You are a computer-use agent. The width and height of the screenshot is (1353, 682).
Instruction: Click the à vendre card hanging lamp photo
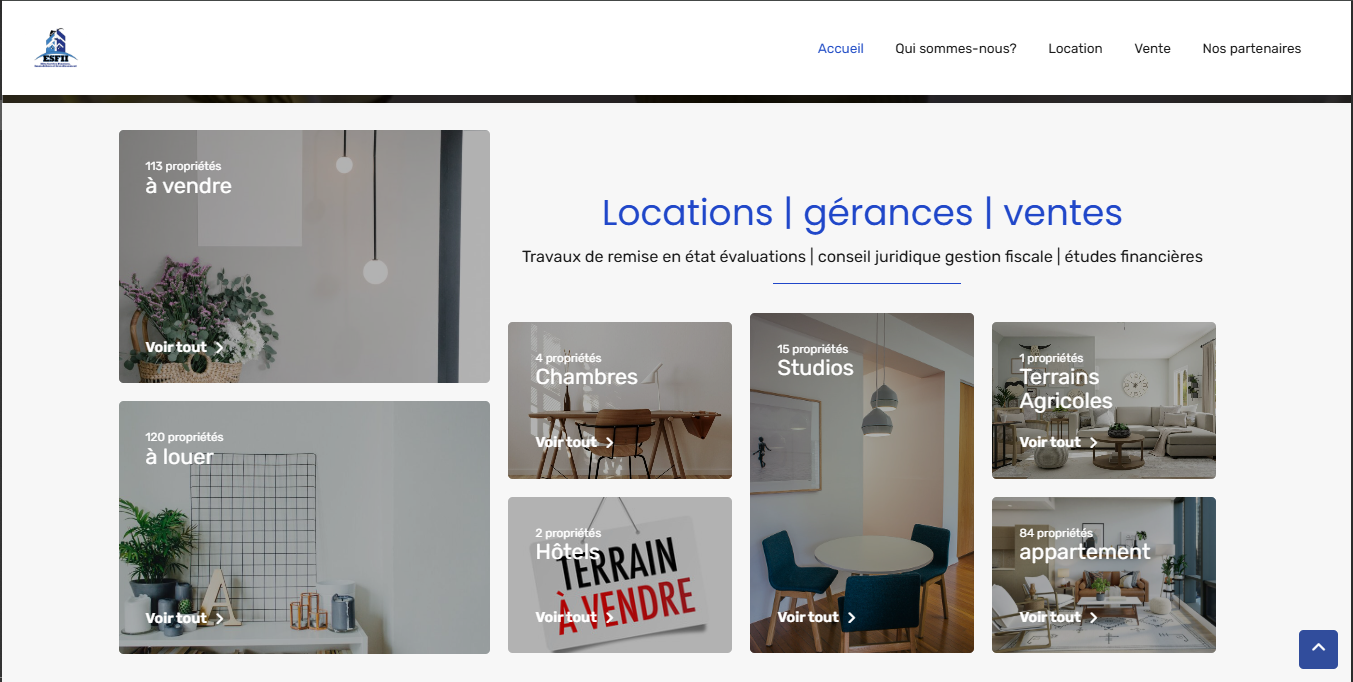pos(304,256)
